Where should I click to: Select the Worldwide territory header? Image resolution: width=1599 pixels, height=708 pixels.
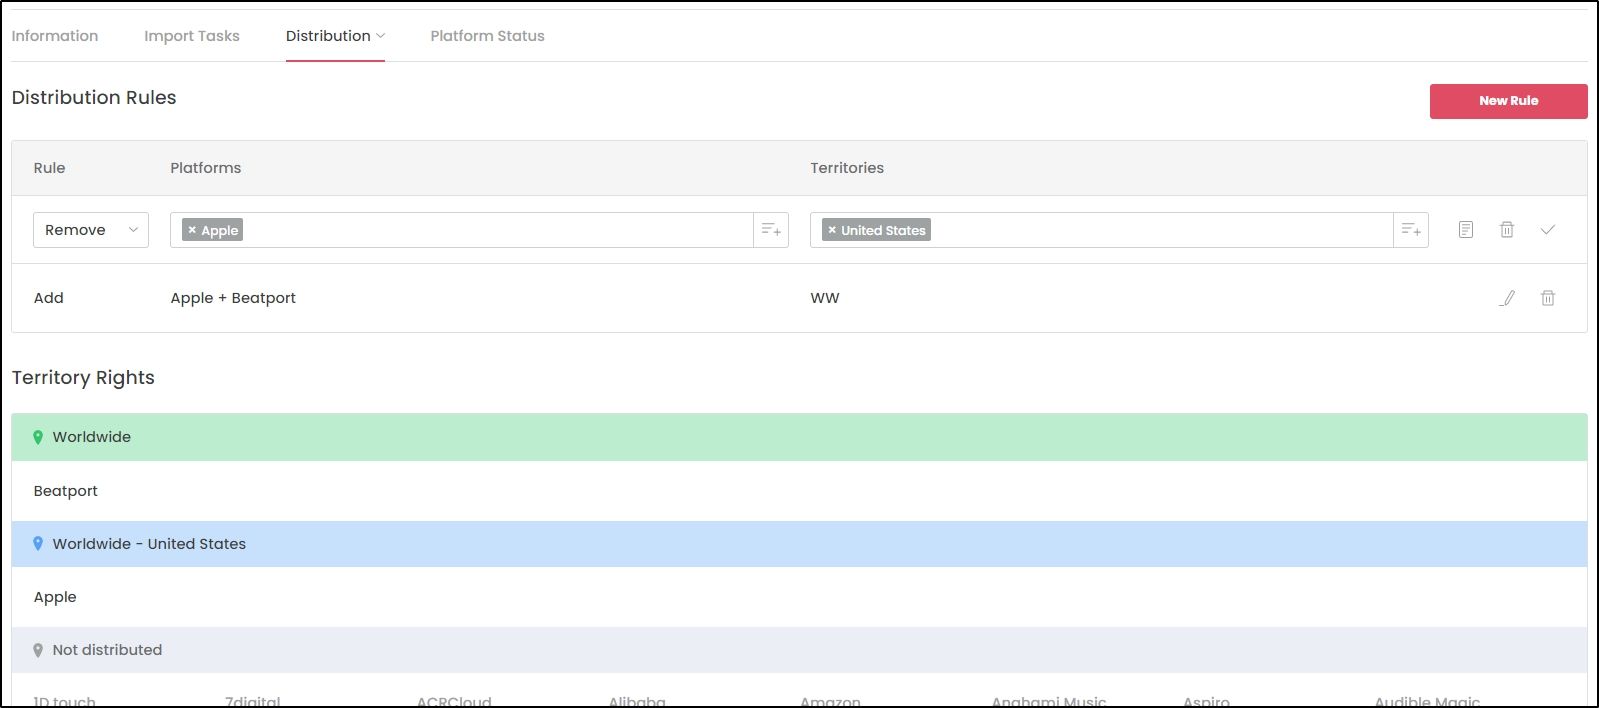(x=799, y=437)
